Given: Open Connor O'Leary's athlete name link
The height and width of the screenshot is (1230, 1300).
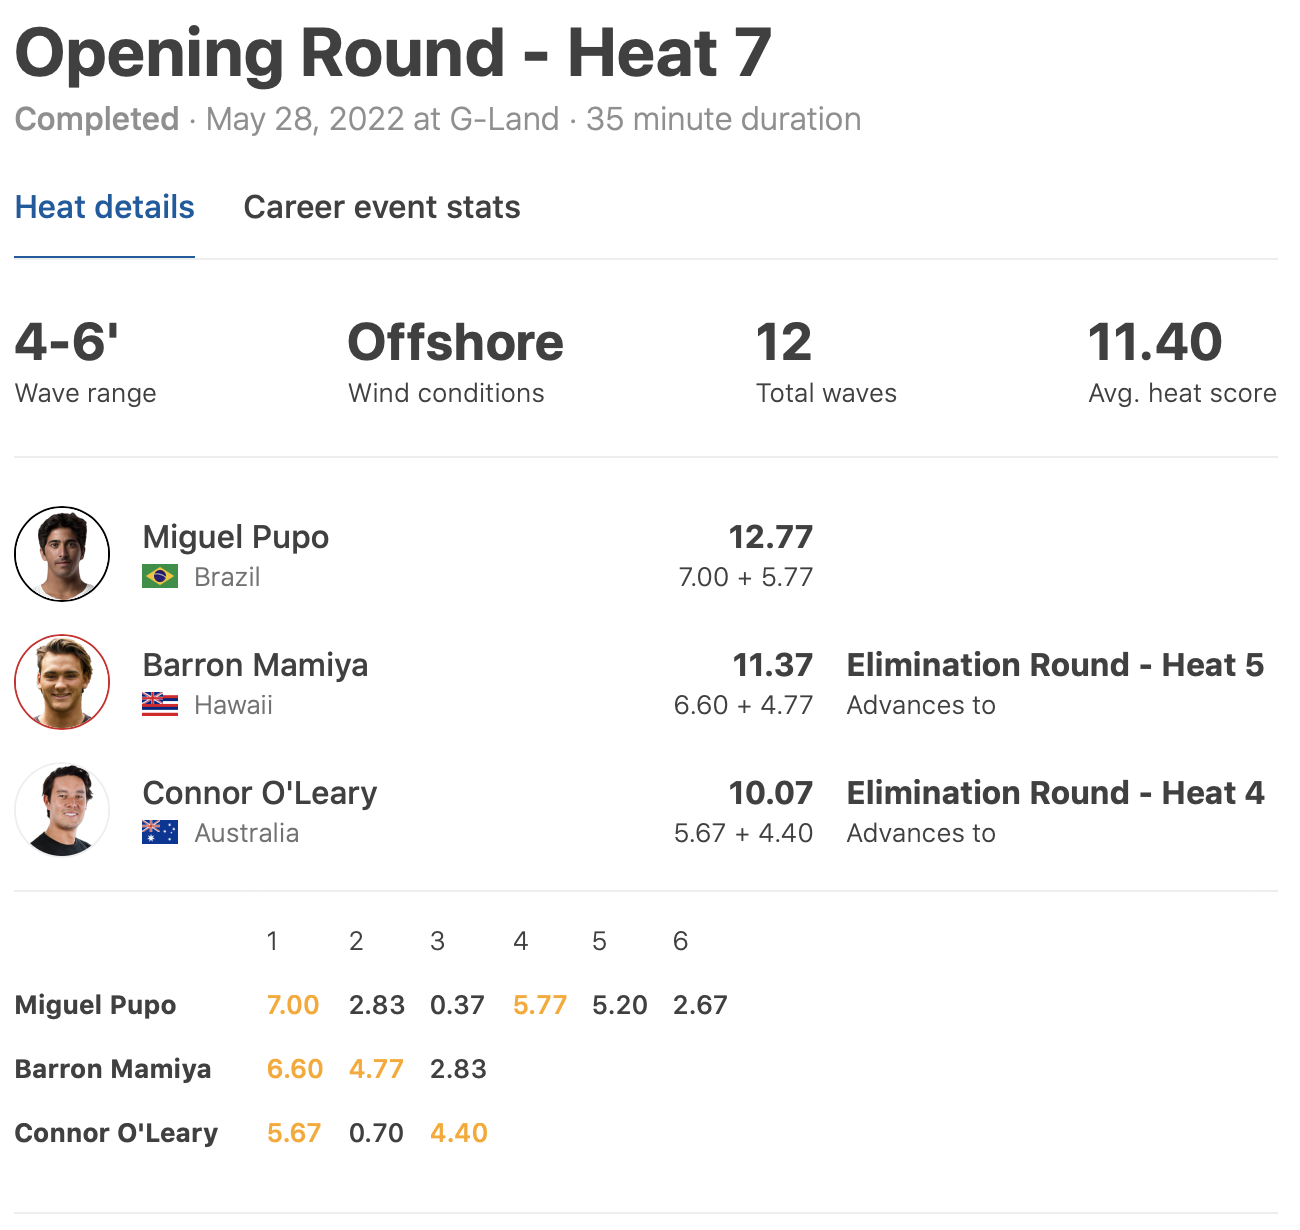Looking at the screenshot, I should [260, 793].
